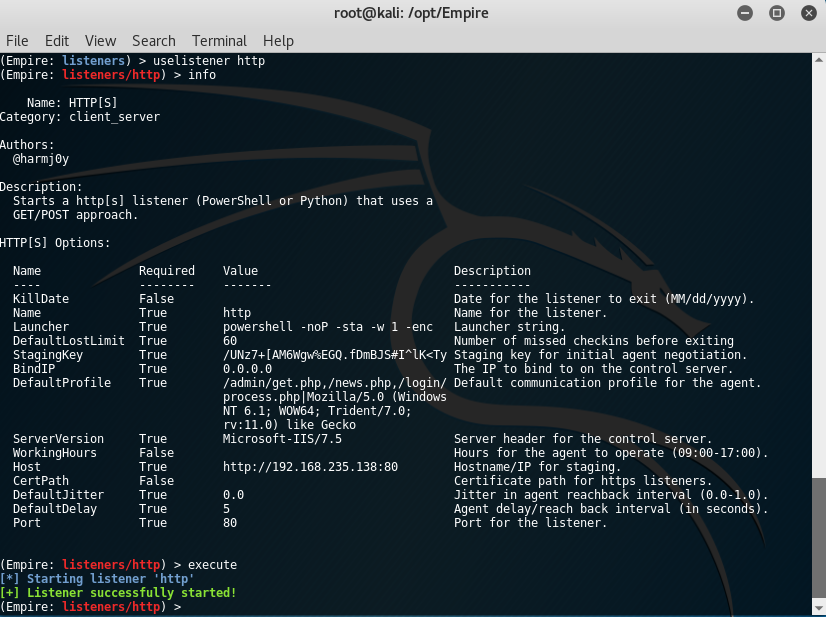Click the Launcher option name

point(41,327)
